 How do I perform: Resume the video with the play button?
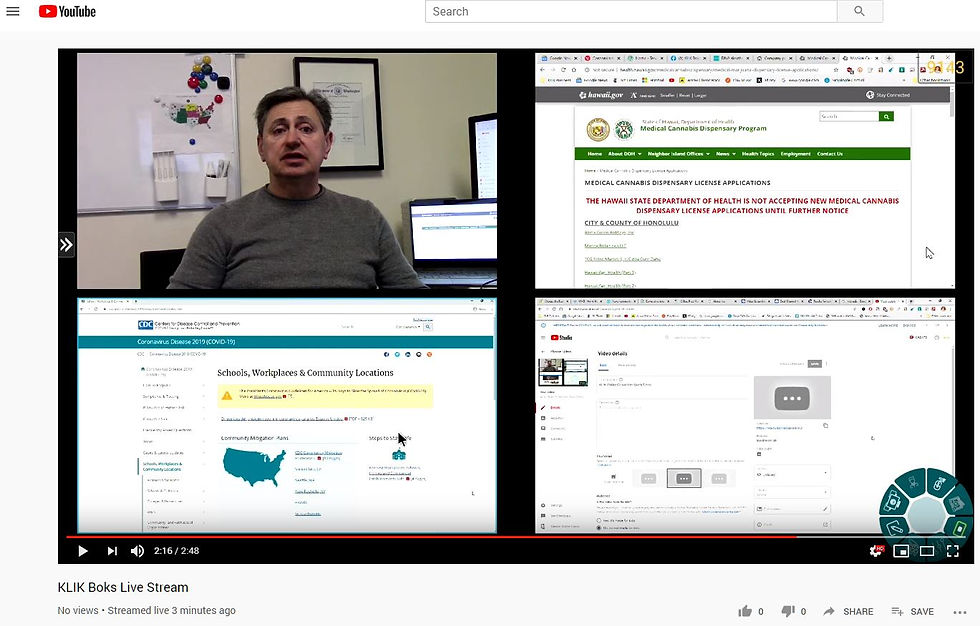click(x=82, y=550)
